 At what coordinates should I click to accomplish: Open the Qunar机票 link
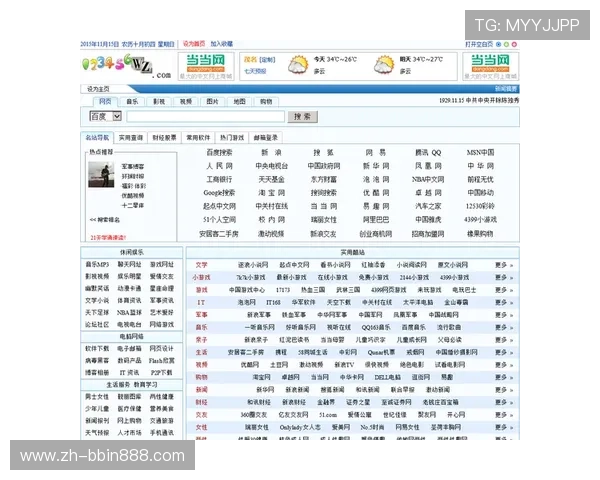[x=381, y=352]
